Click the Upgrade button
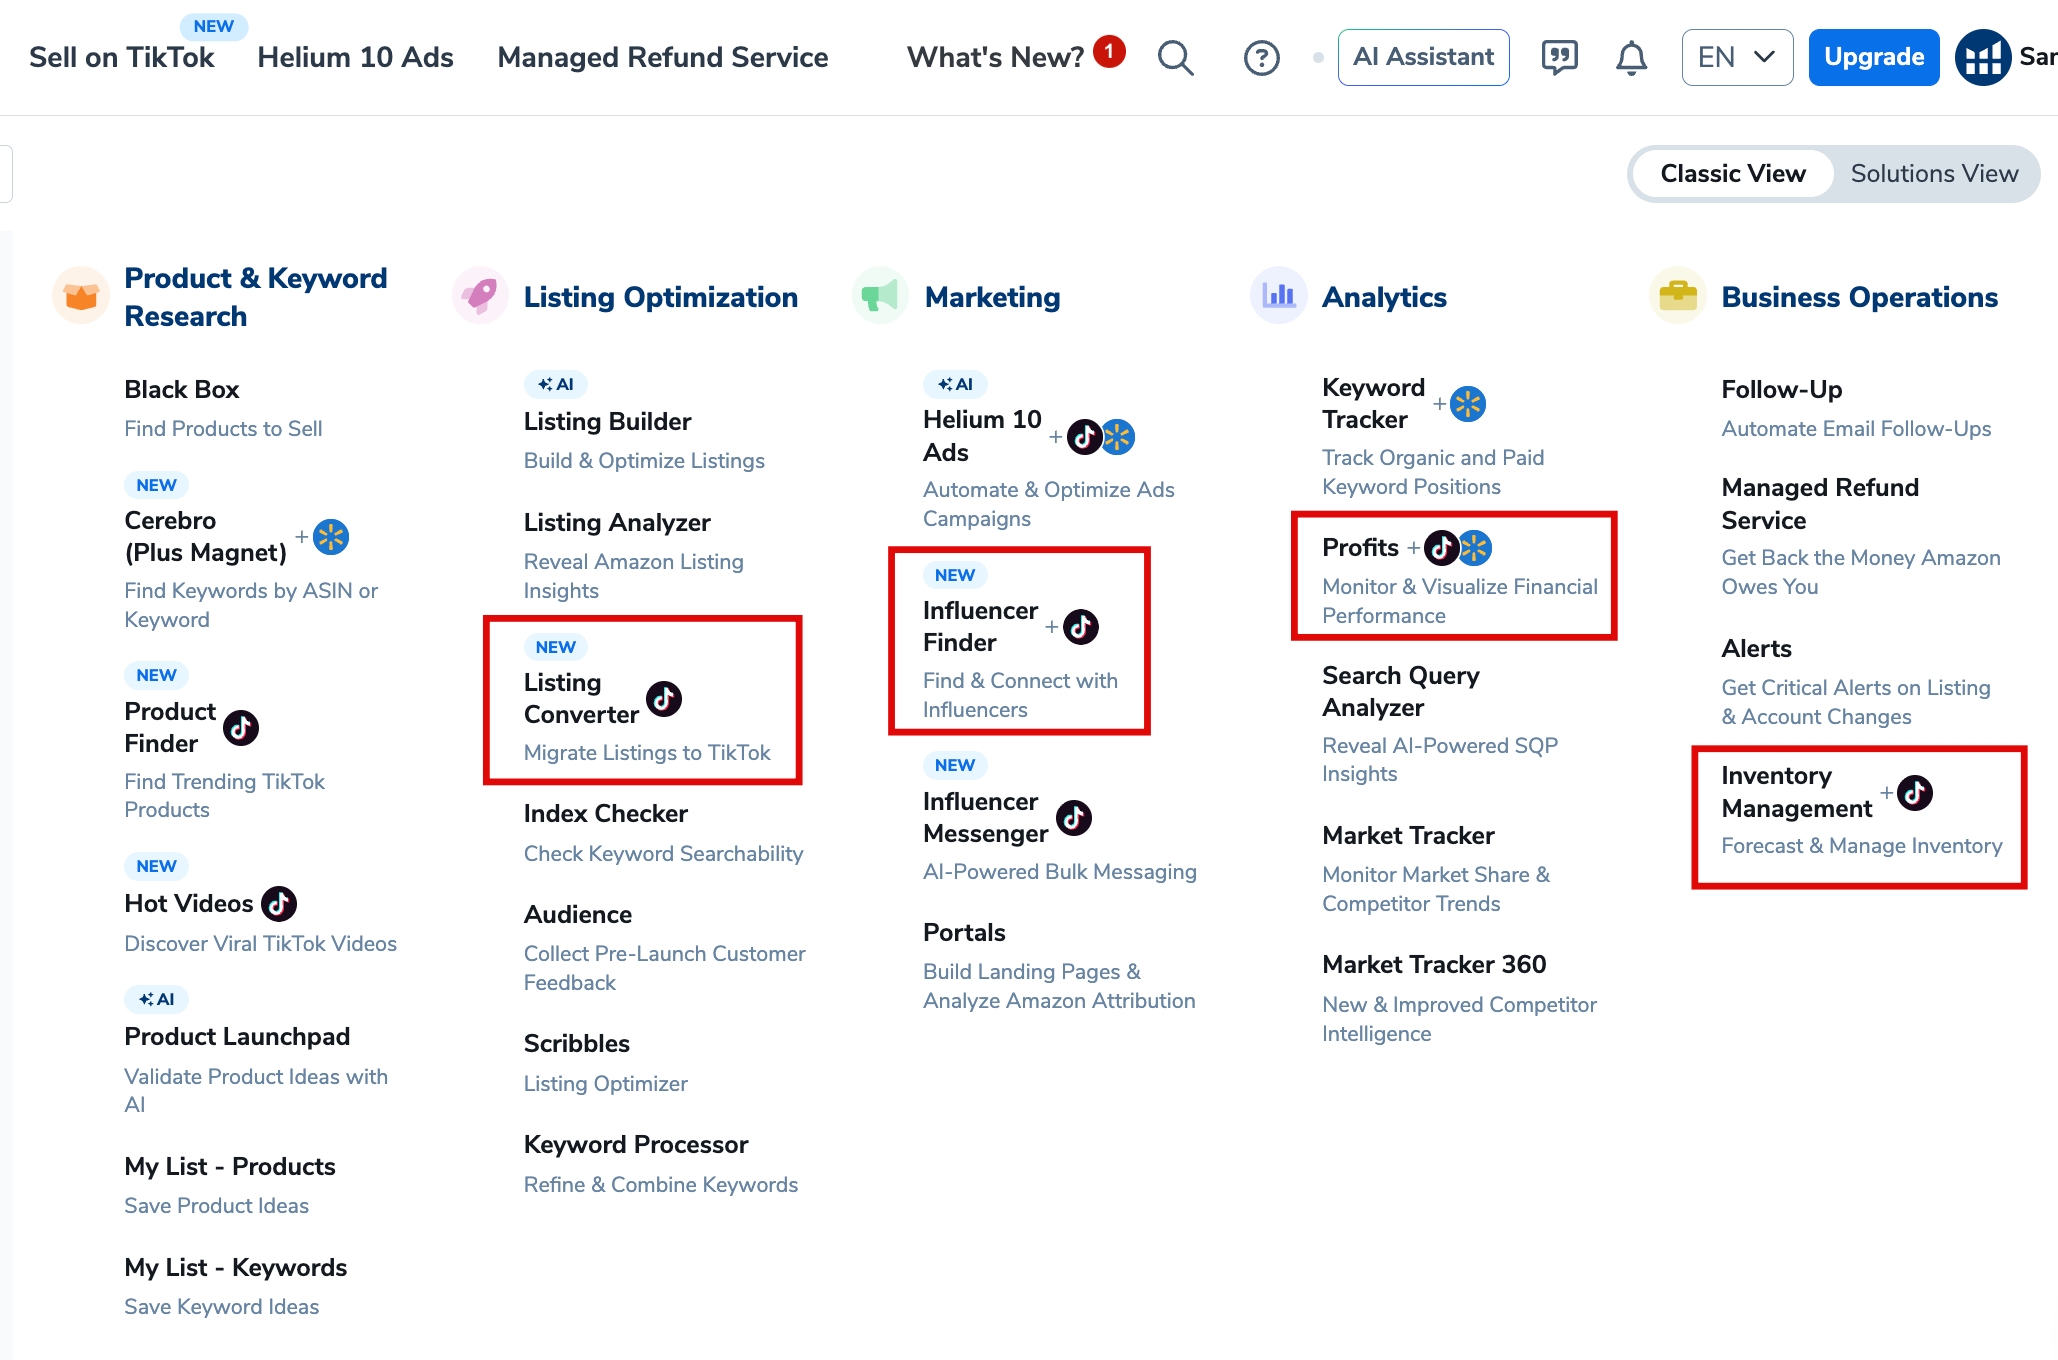The width and height of the screenshot is (2058, 1360). click(1873, 57)
